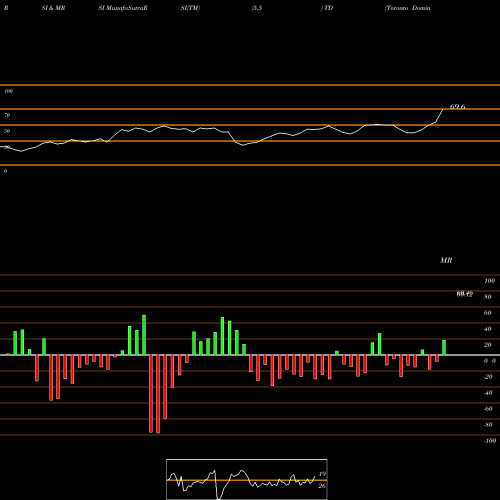This screenshot has height=500, width=500.
Task: Click the 26 value in the mini chart
Action: point(322,486)
